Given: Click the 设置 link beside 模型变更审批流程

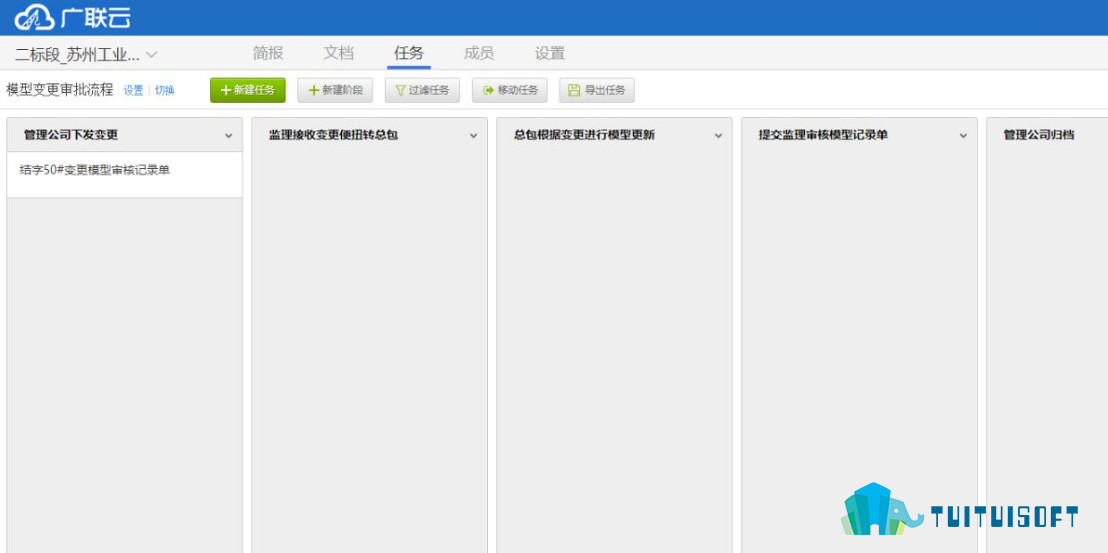Looking at the screenshot, I should (134, 90).
